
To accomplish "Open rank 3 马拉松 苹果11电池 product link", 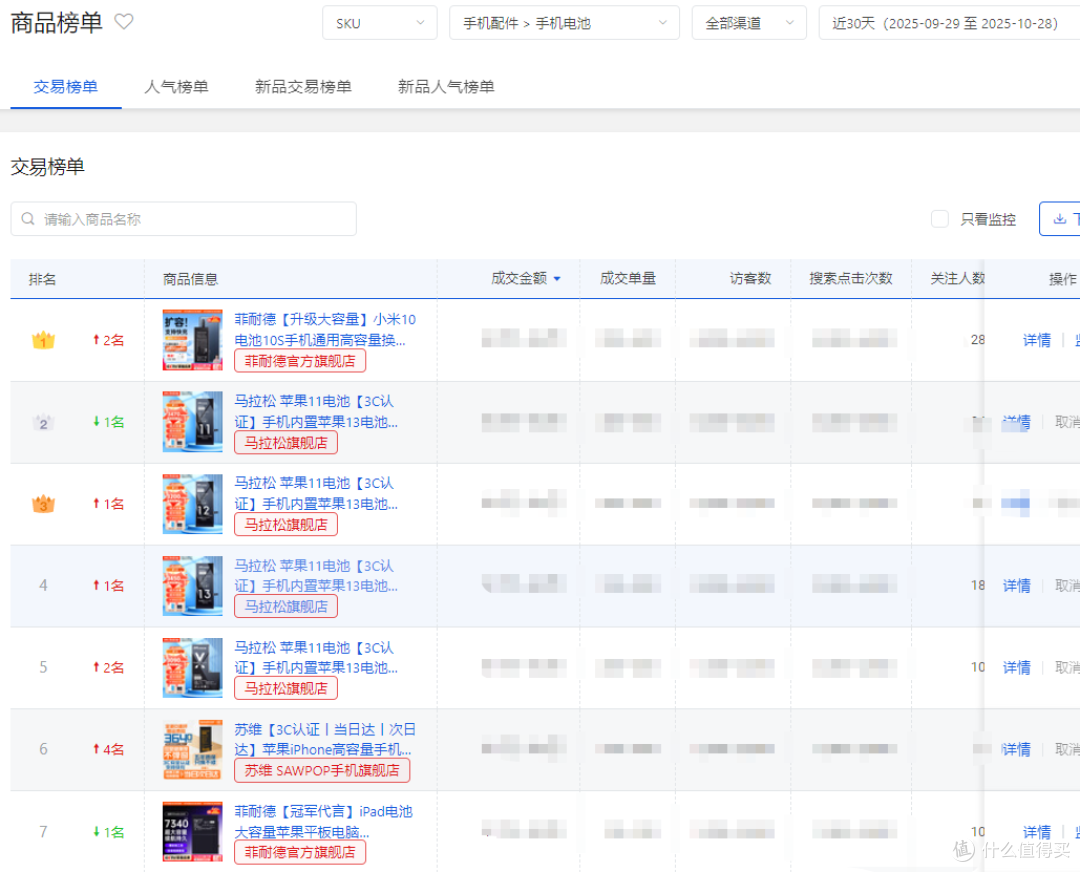I will pyautogui.click(x=316, y=493).
